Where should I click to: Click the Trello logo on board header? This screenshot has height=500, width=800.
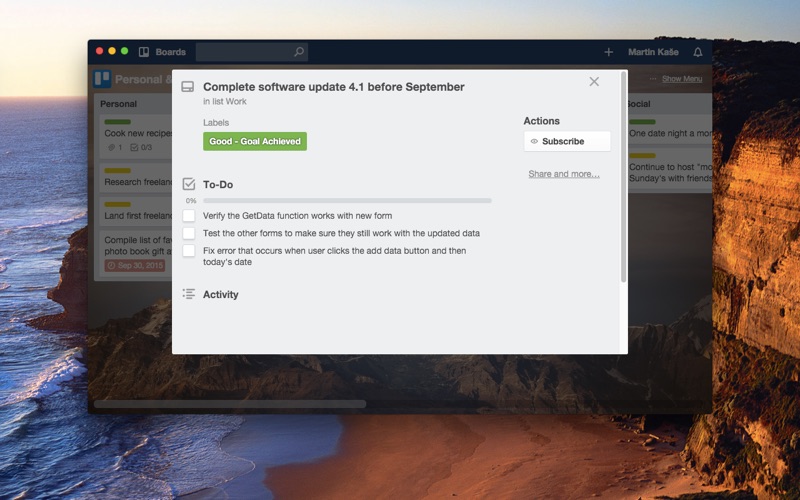coord(102,79)
